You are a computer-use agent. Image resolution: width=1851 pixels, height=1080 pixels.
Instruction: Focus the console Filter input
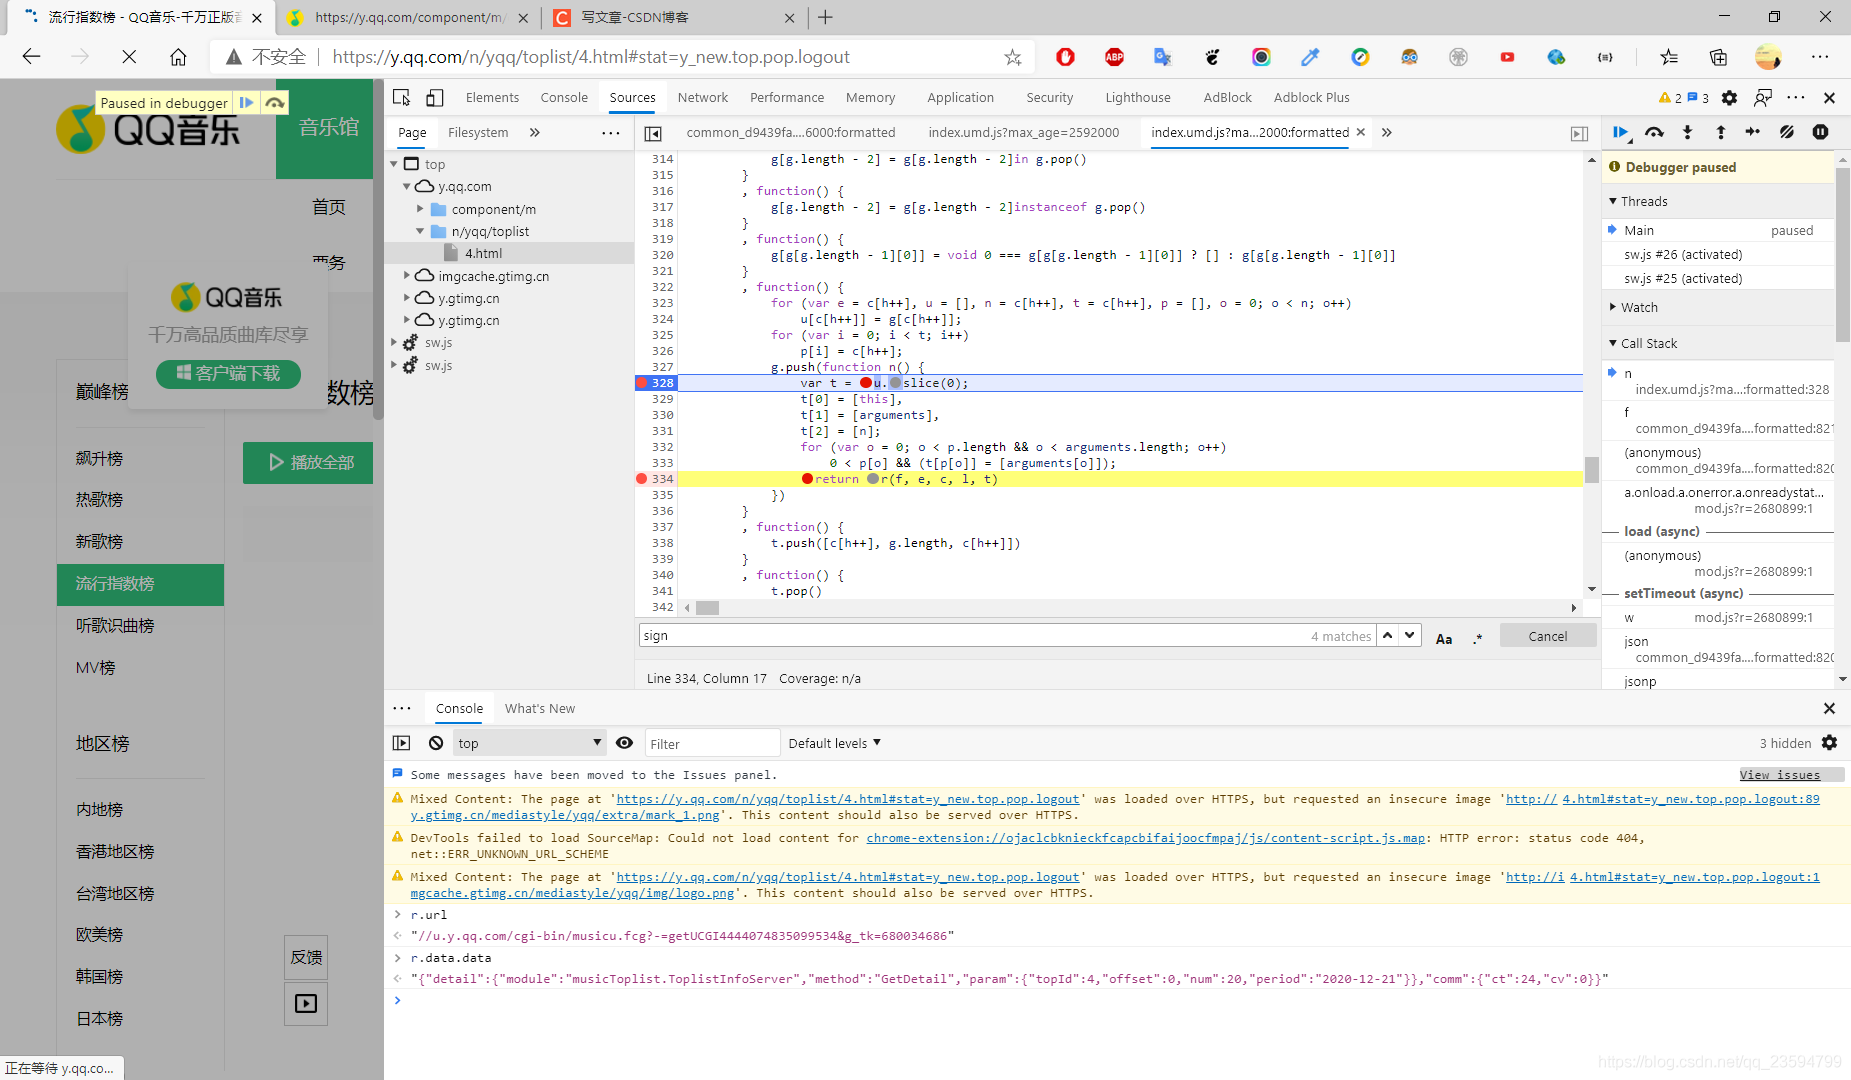tap(712, 743)
